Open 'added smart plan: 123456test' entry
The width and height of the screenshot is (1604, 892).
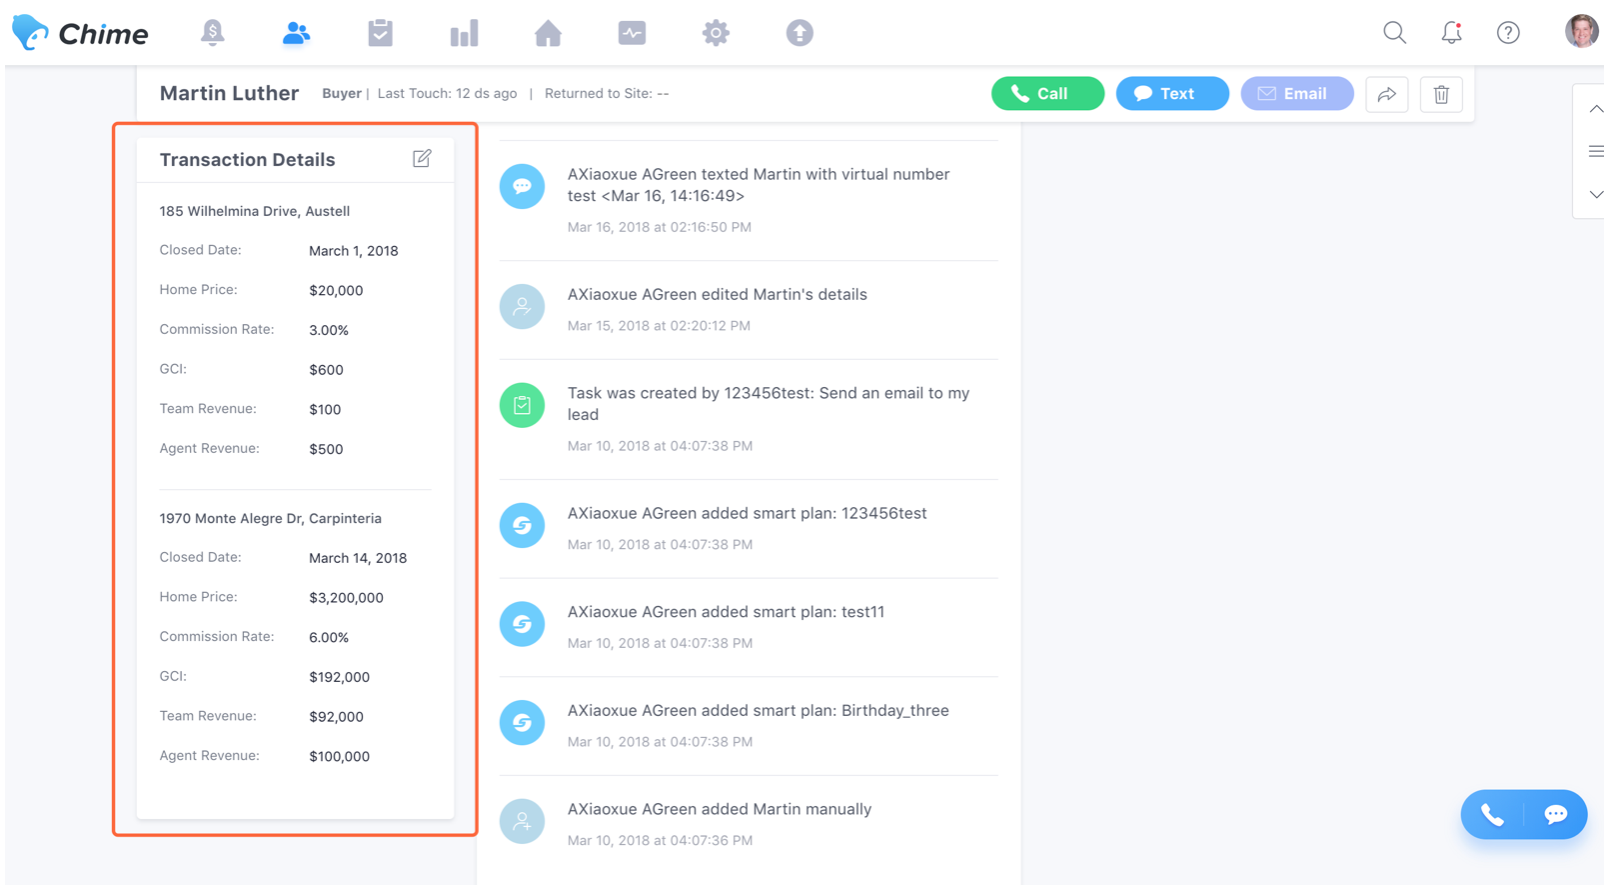point(747,514)
